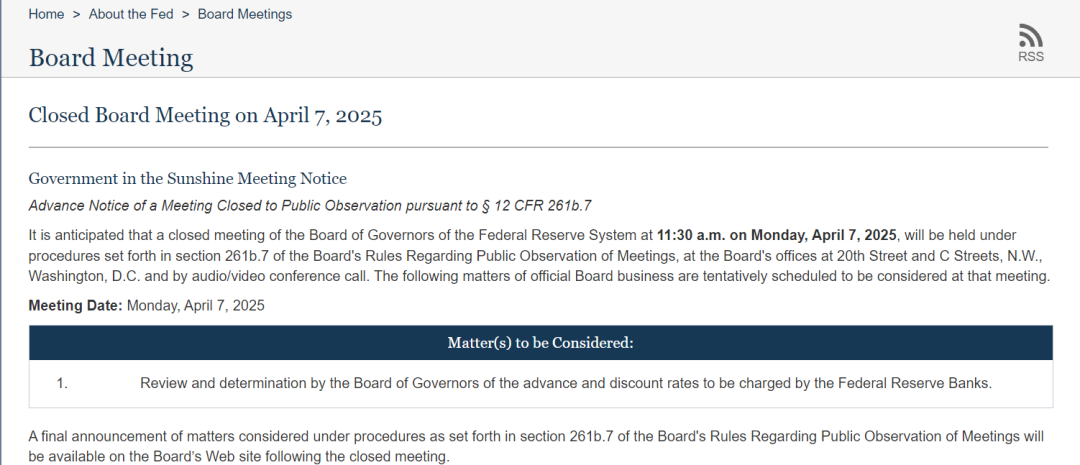Click the breadcrumb separator after About the Fed

(186, 14)
